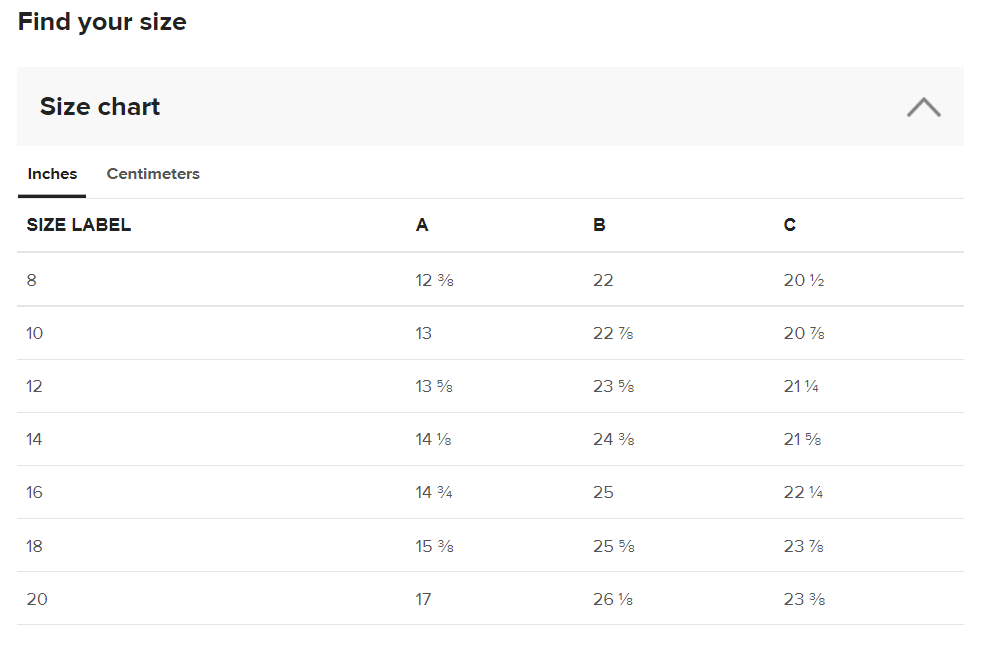Viewport: 982px width, 653px height.
Task: Click the 12 ⅜ value in column A
Action: tap(435, 280)
